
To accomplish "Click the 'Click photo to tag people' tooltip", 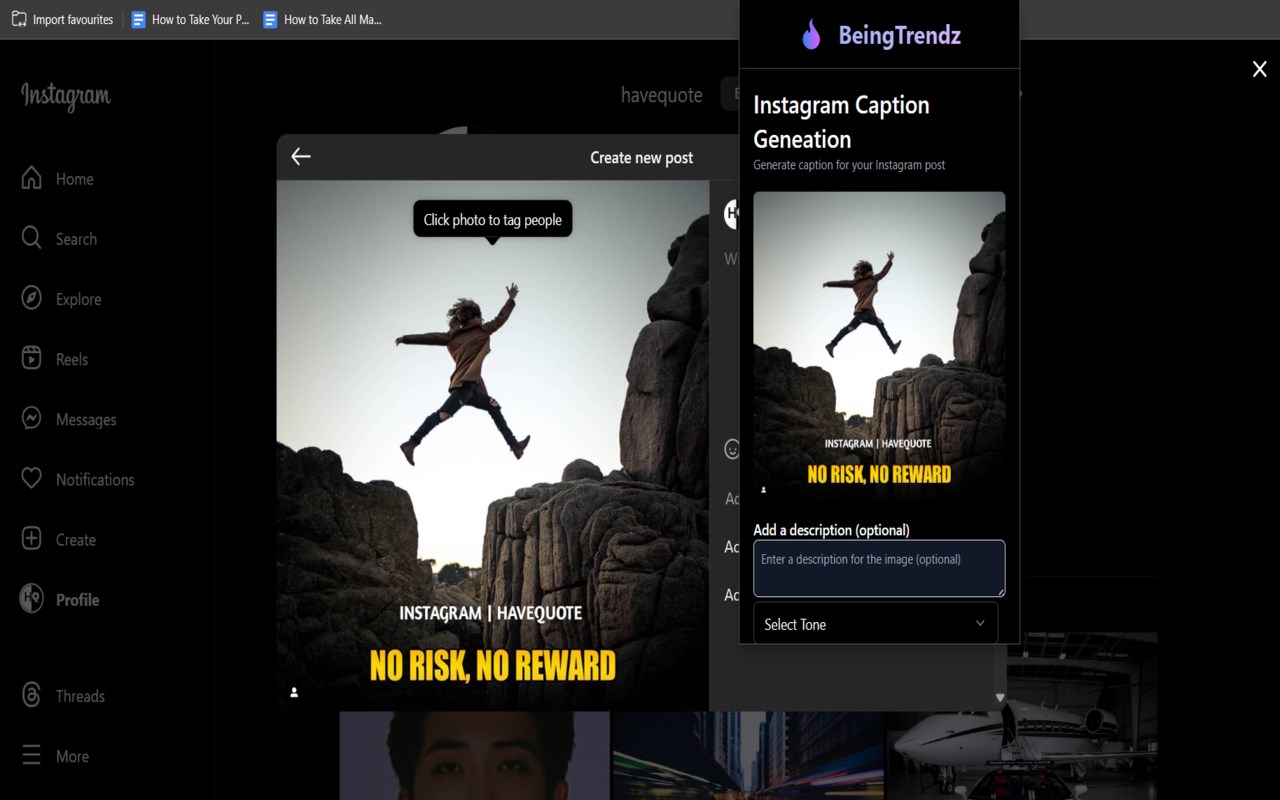I will point(492,219).
